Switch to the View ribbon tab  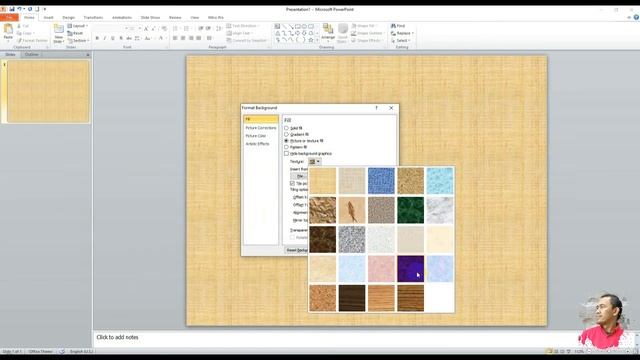tap(195, 18)
